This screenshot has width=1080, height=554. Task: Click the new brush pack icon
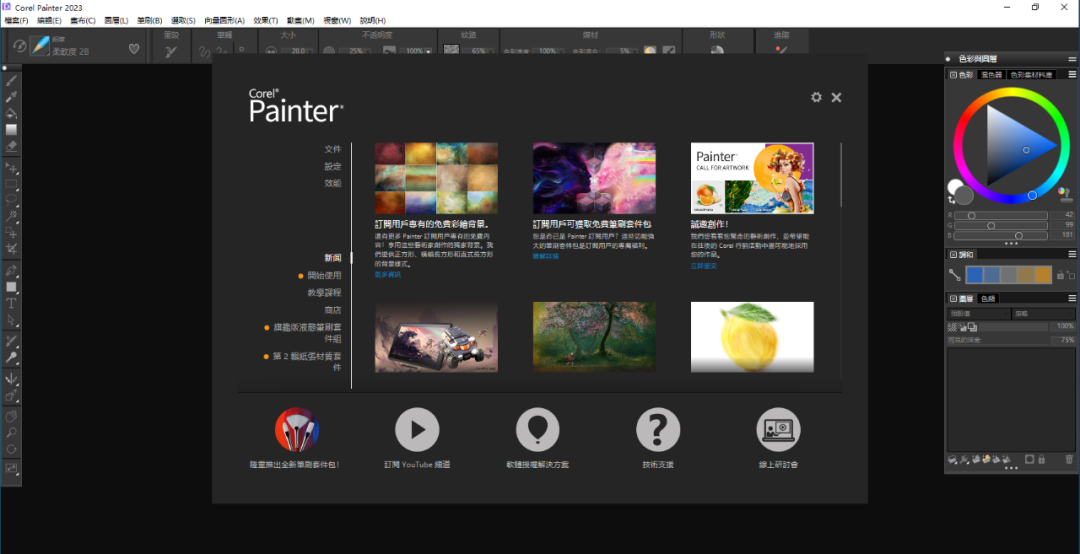pos(296,429)
